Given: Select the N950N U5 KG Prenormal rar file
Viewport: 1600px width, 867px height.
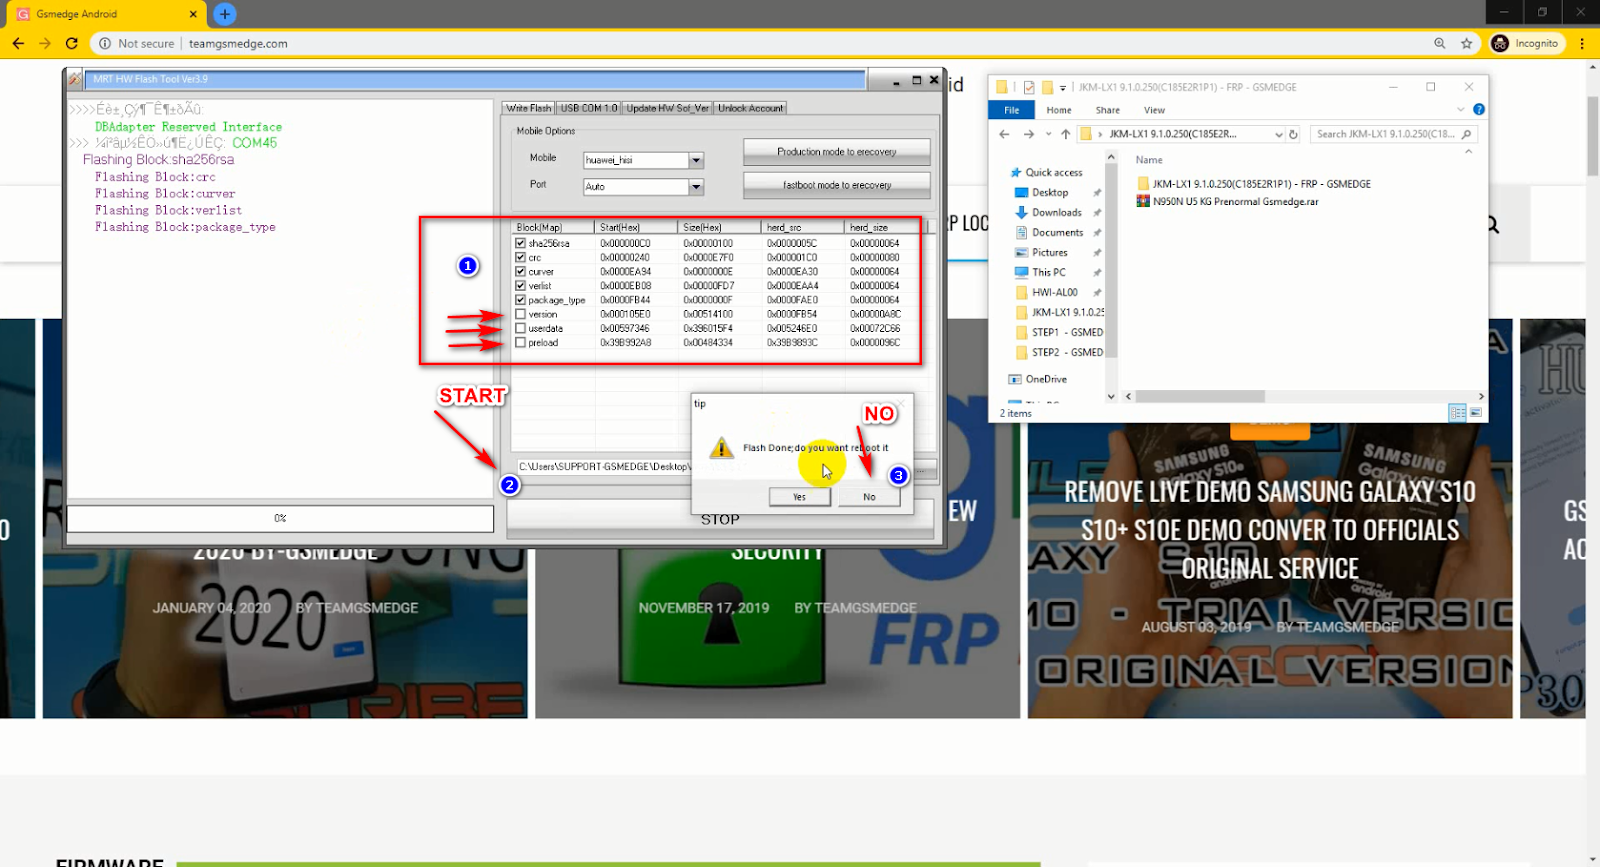Looking at the screenshot, I should [1235, 201].
